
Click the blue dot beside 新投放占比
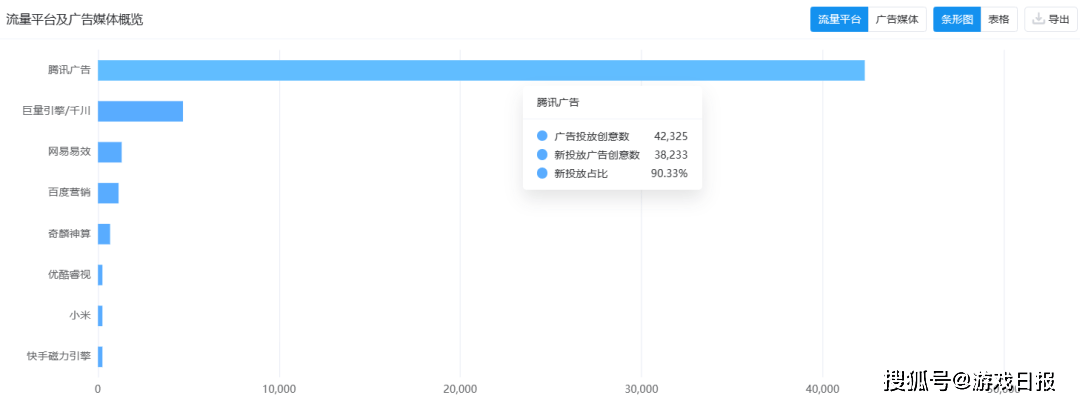(542, 174)
